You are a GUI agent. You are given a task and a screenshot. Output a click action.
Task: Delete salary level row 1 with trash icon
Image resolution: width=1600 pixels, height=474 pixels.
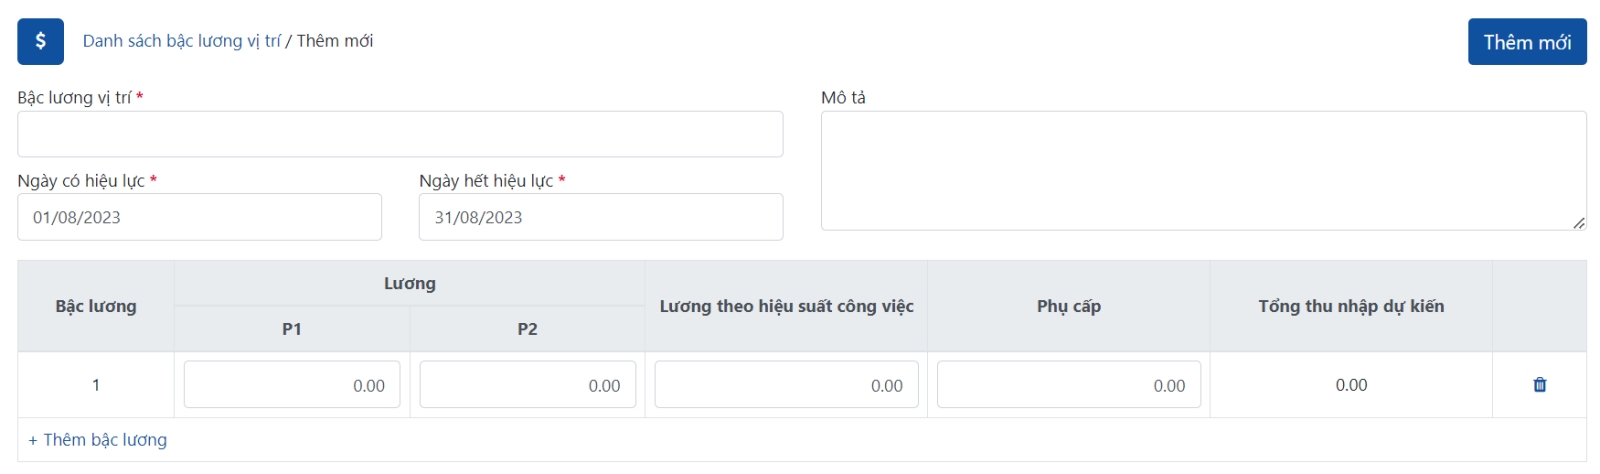coord(1539,385)
